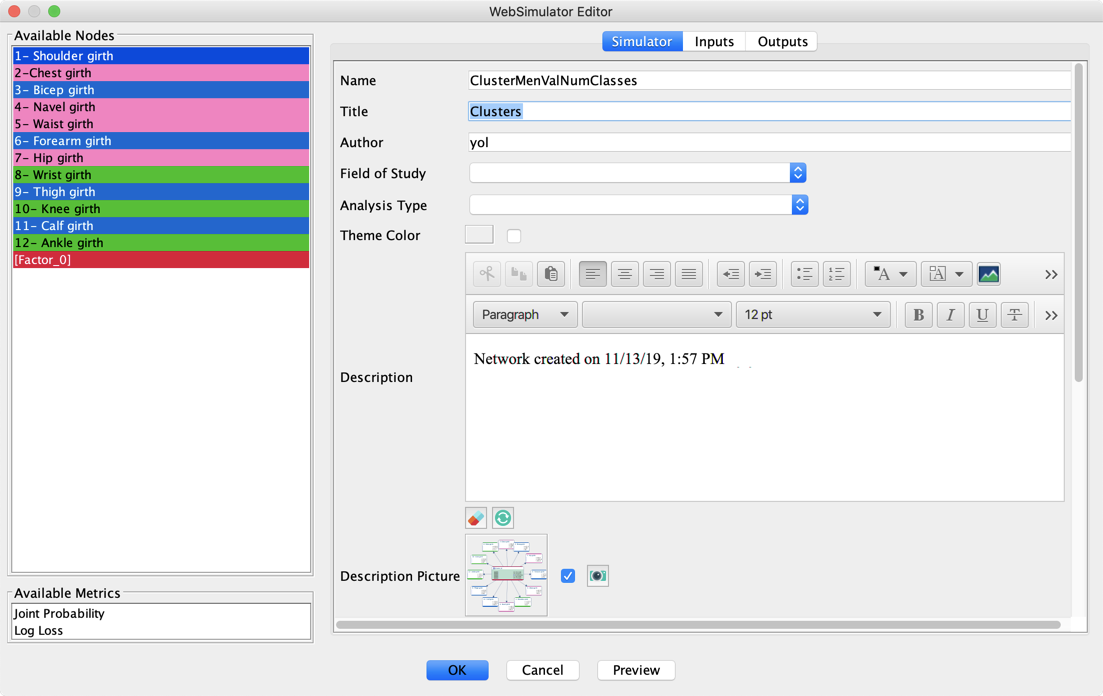This screenshot has height=696, width=1103.
Task: Click the Theme Color swatch
Action: tap(479, 235)
